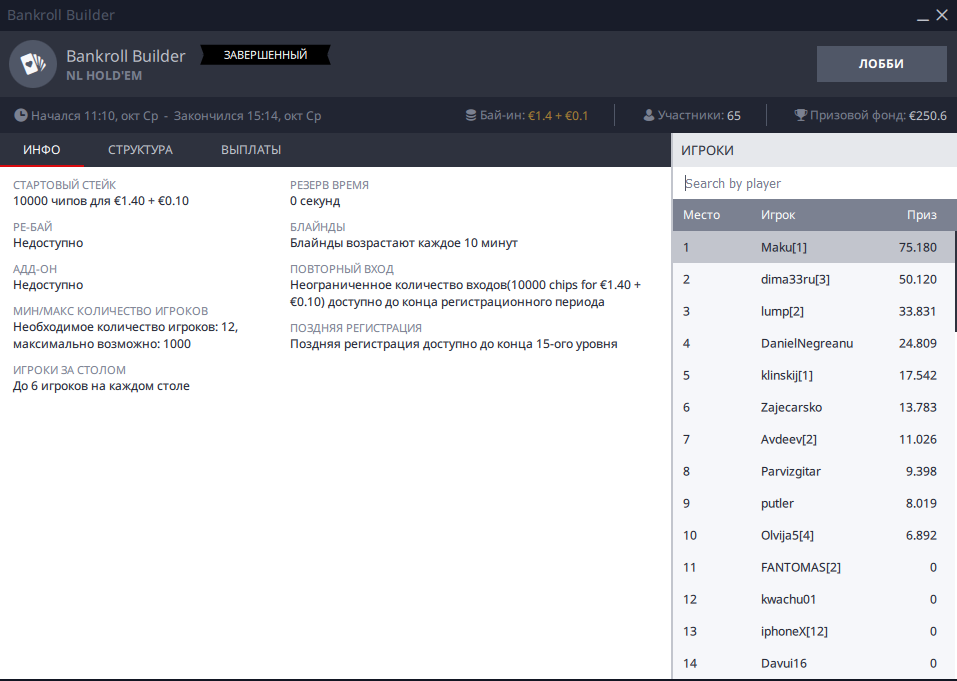957x681 pixels.
Task: Close the Bankroll Builder window
Action: tap(941, 15)
